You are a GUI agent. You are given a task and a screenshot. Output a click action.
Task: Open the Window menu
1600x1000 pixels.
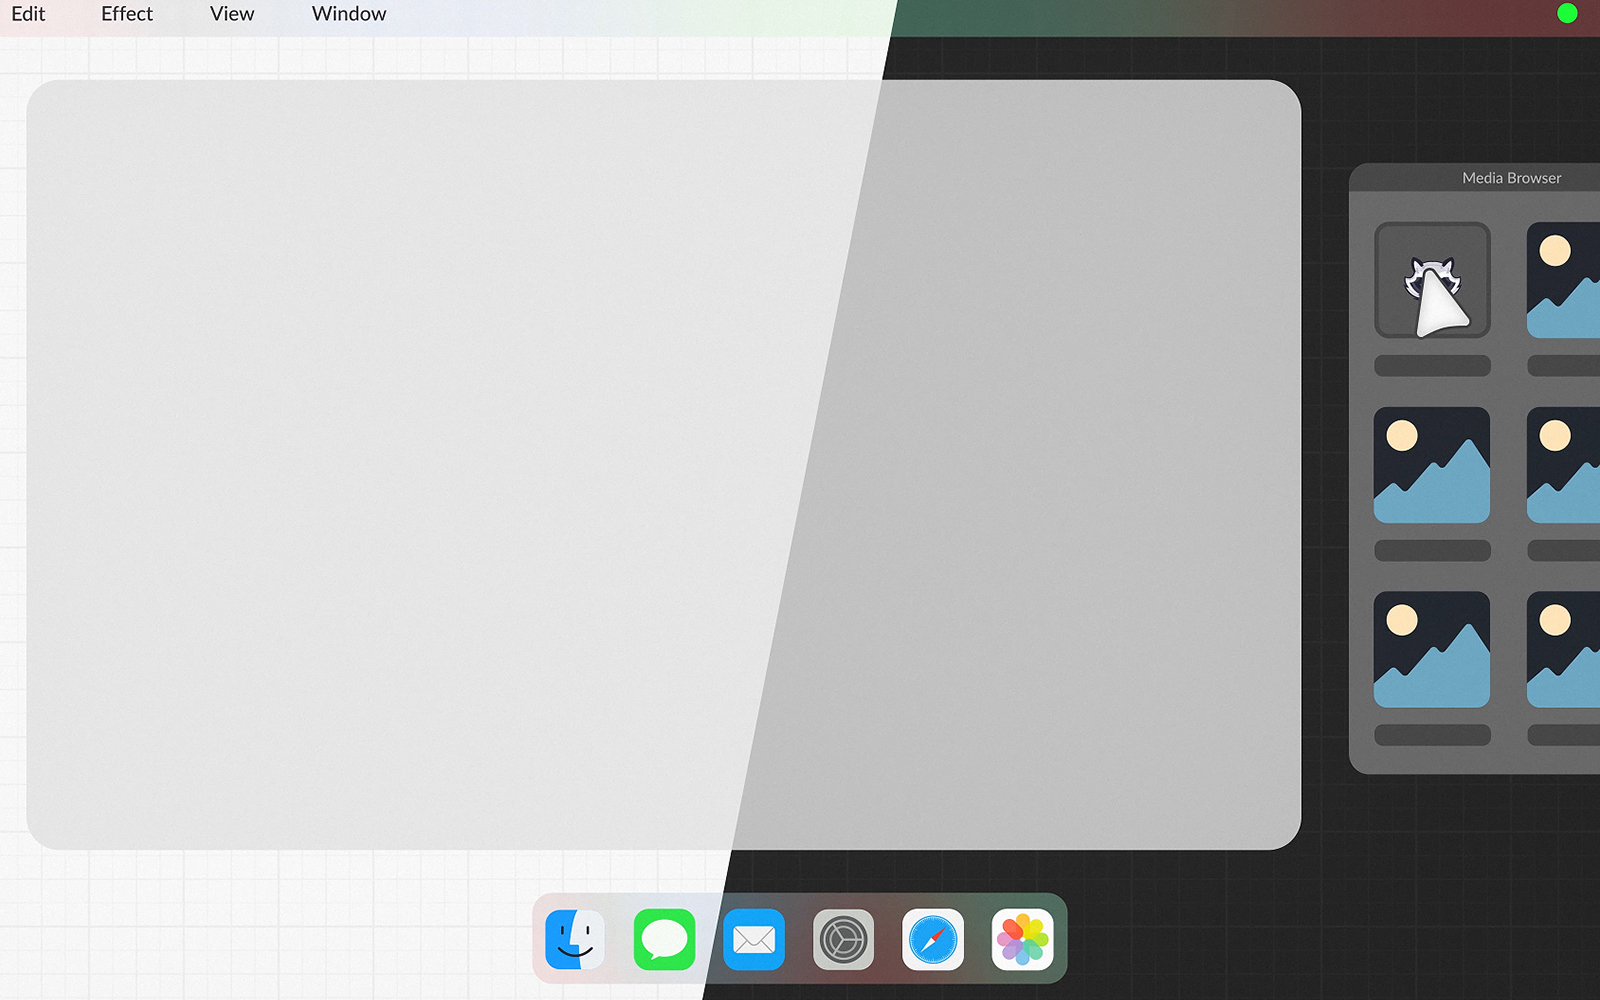click(349, 14)
